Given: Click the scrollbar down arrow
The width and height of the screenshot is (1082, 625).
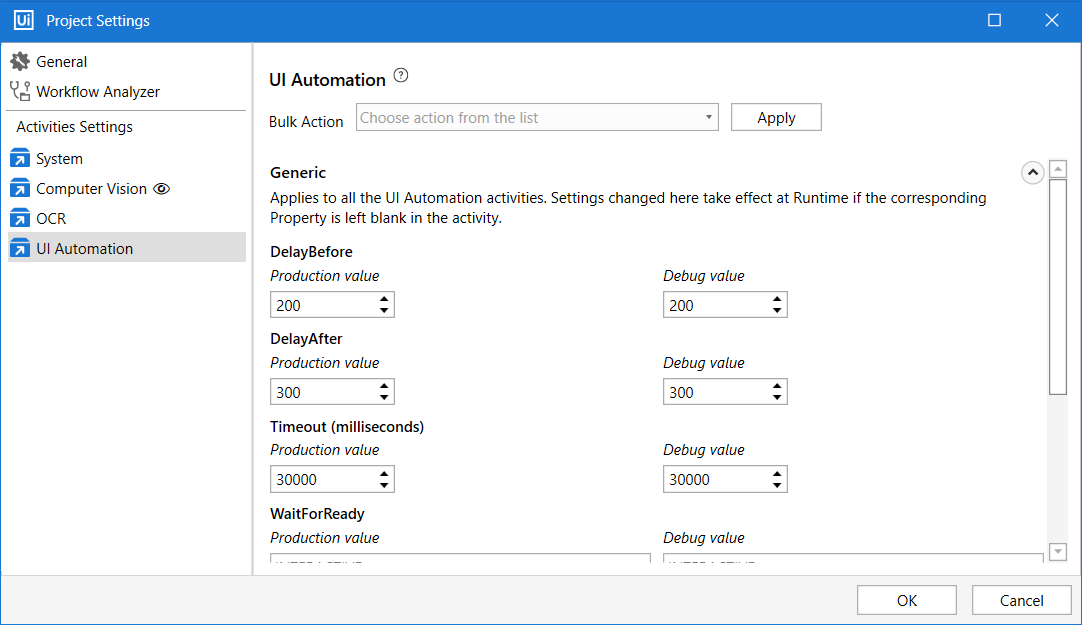Looking at the screenshot, I should pos(1058,551).
